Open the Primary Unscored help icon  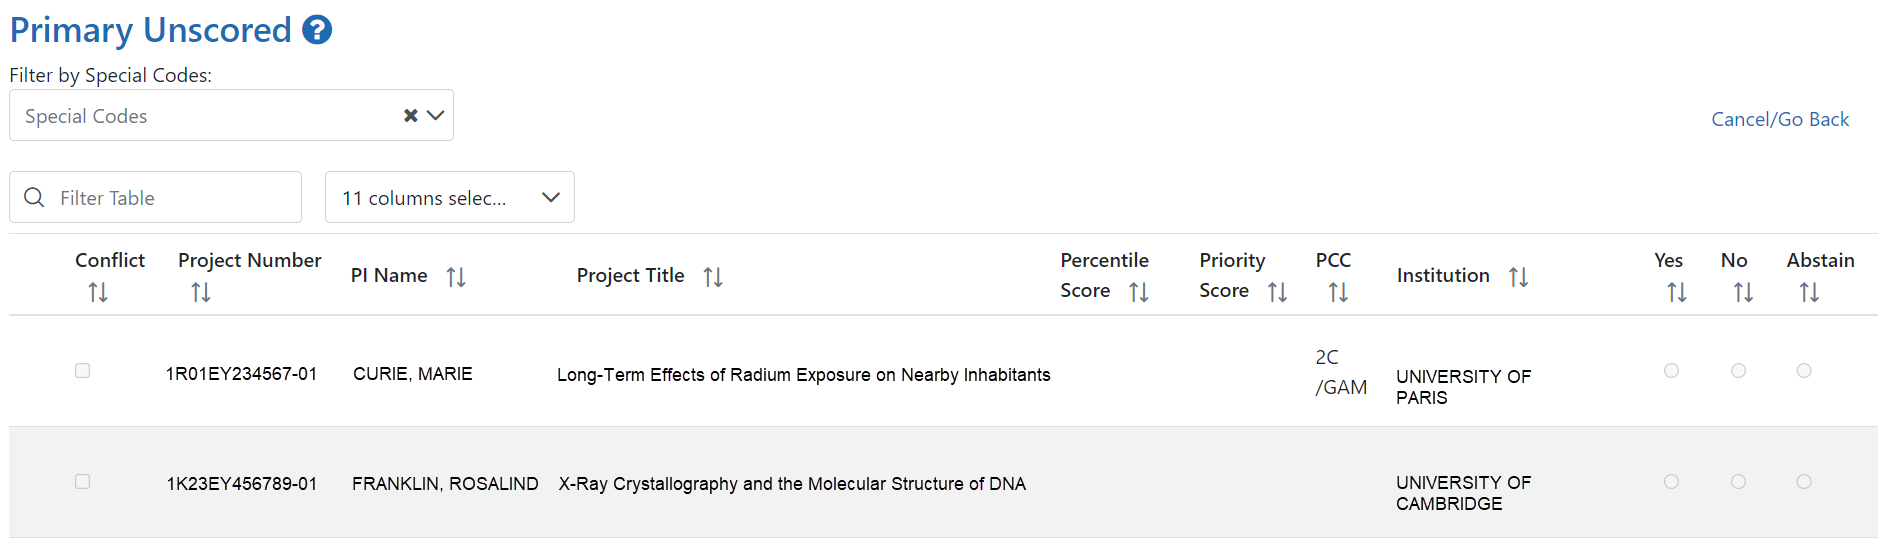[x=317, y=30]
